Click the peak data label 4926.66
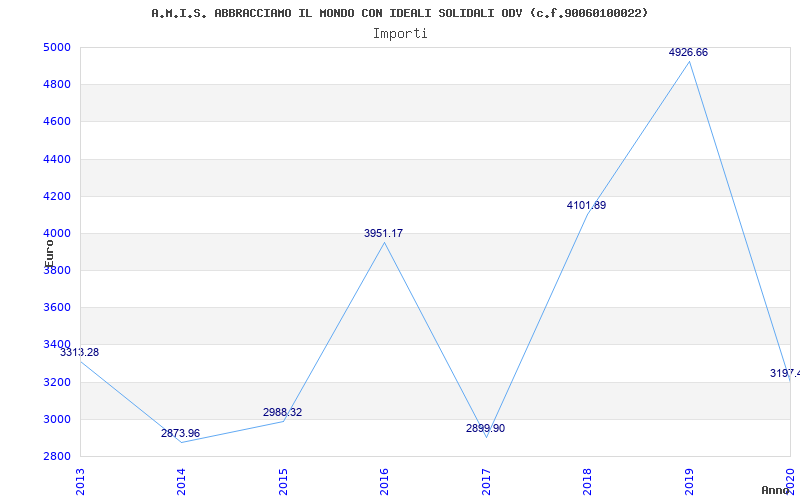The height and width of the screenshot is (500, 800). [689, 52]
